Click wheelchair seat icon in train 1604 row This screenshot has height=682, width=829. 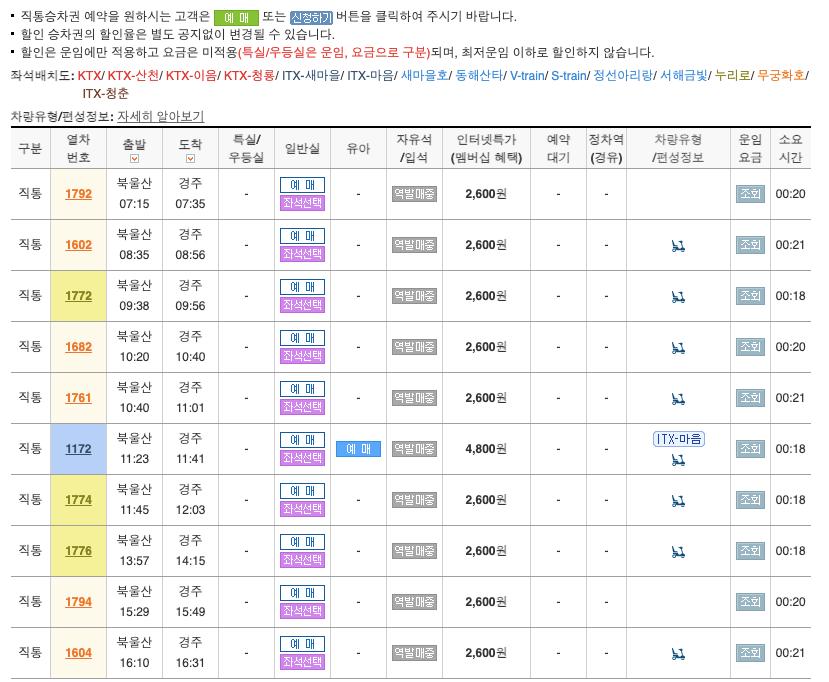[x=679, y=653]
